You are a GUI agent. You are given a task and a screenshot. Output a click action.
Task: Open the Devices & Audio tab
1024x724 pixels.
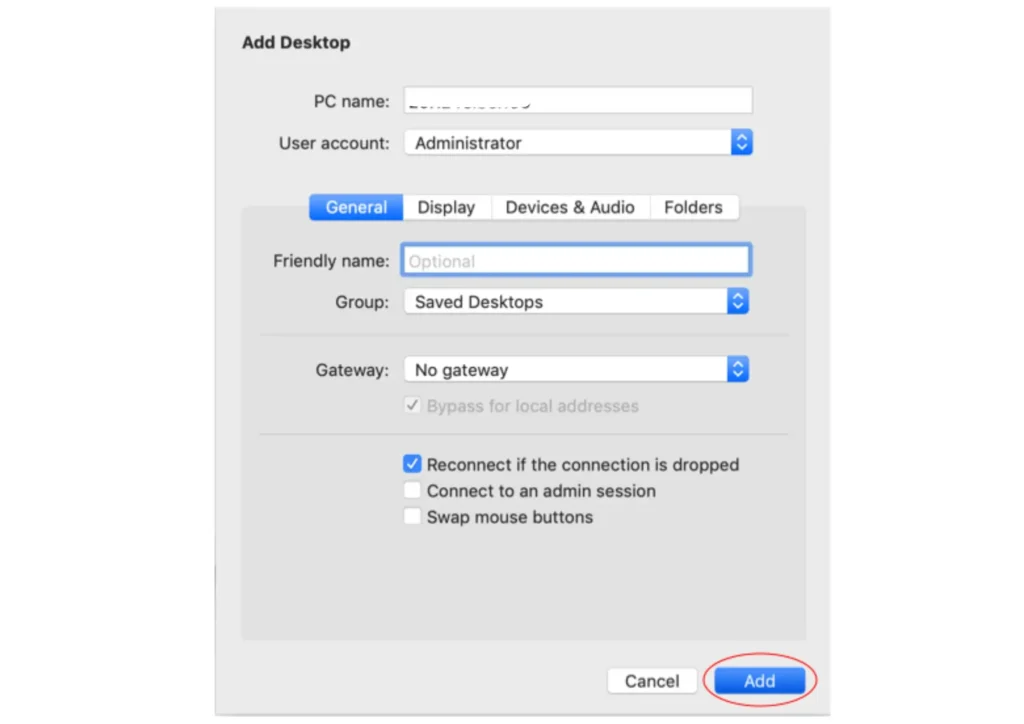tap(570, 207)
